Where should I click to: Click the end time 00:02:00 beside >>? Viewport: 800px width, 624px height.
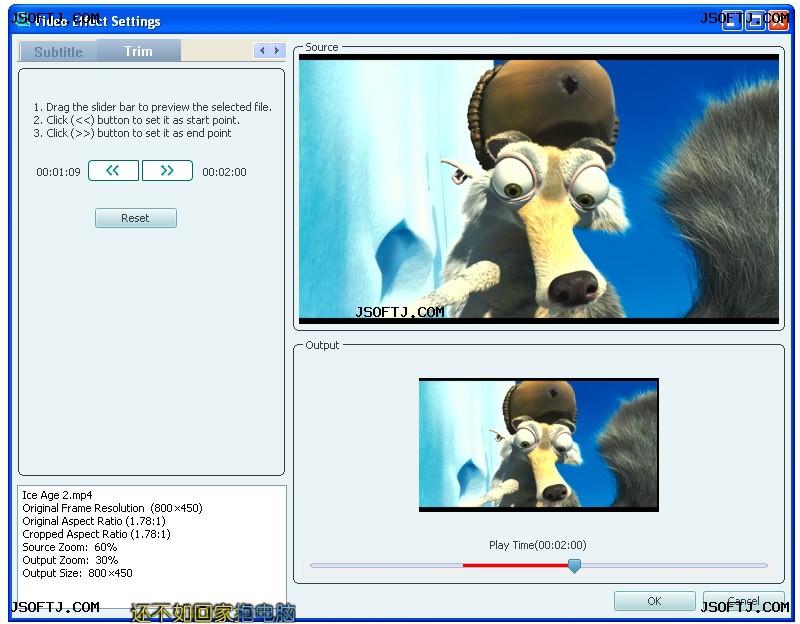[x=224, y=172]
